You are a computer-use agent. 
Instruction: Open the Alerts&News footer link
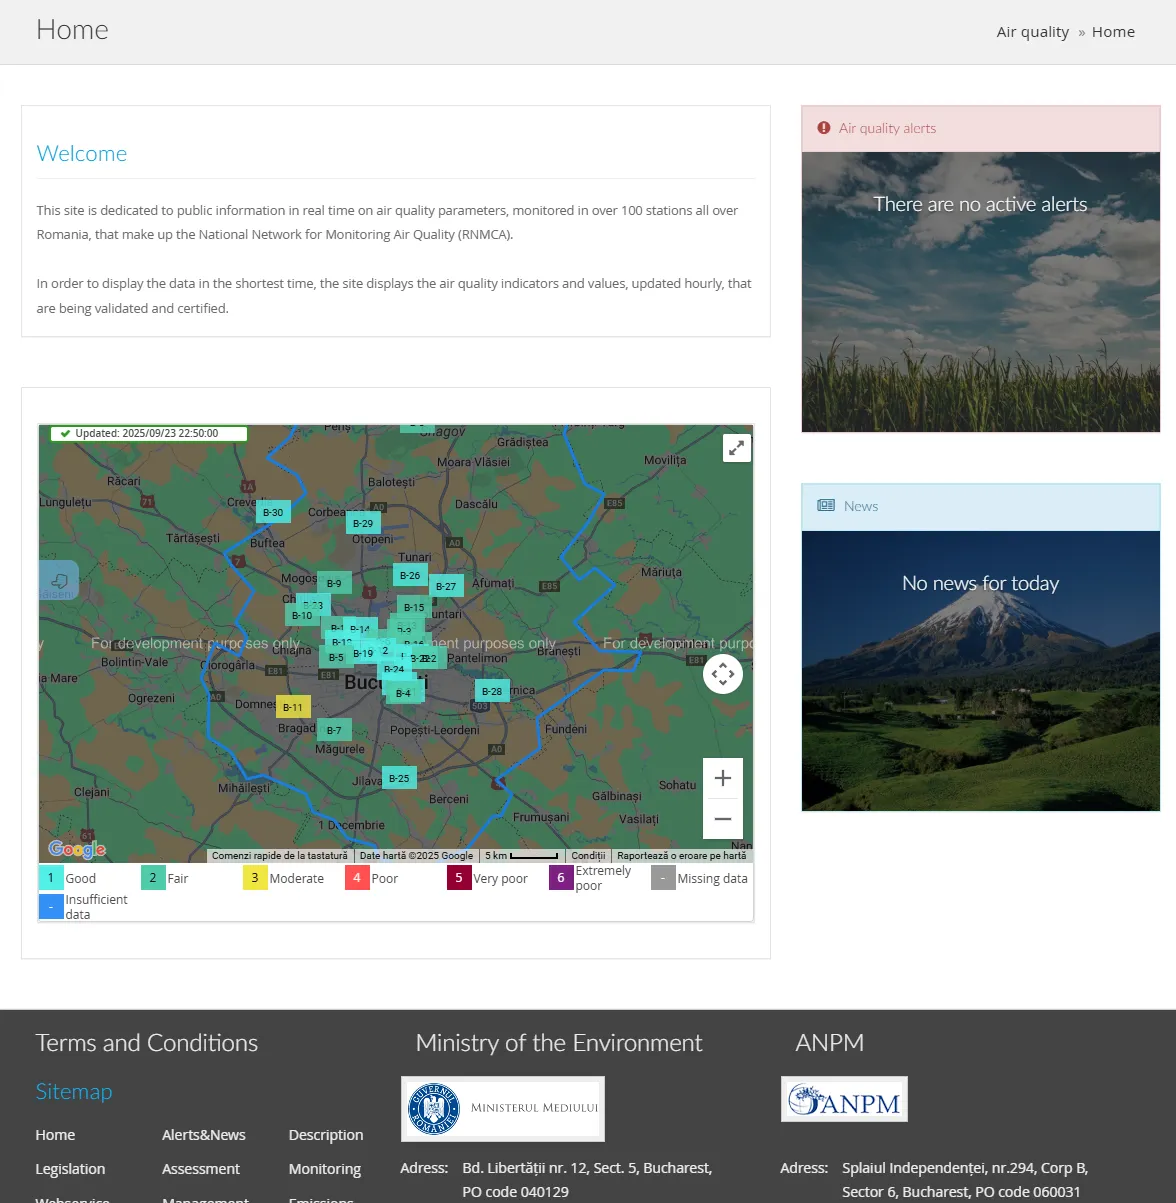tap(204, 1135)
